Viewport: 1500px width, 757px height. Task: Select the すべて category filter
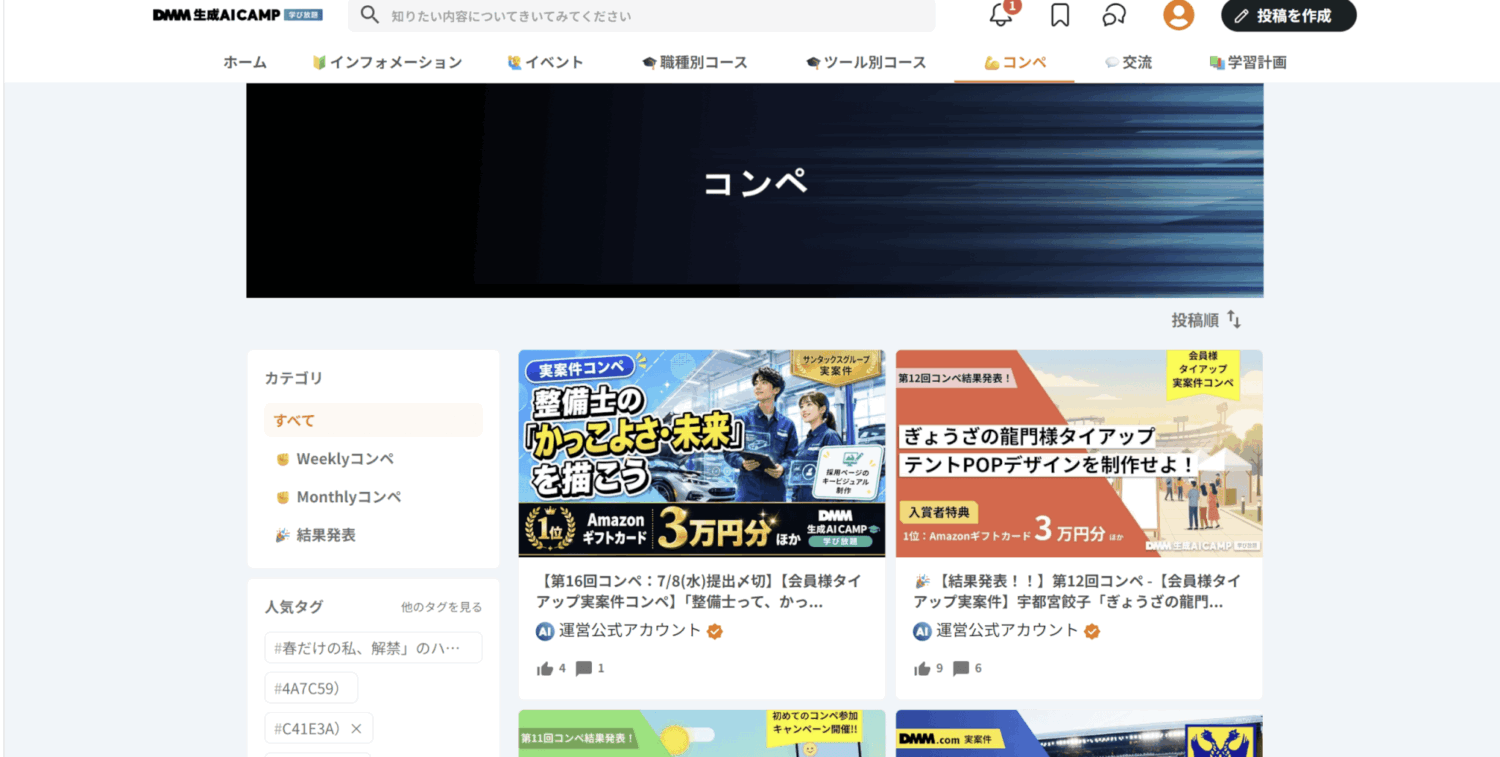click(373, 420)
